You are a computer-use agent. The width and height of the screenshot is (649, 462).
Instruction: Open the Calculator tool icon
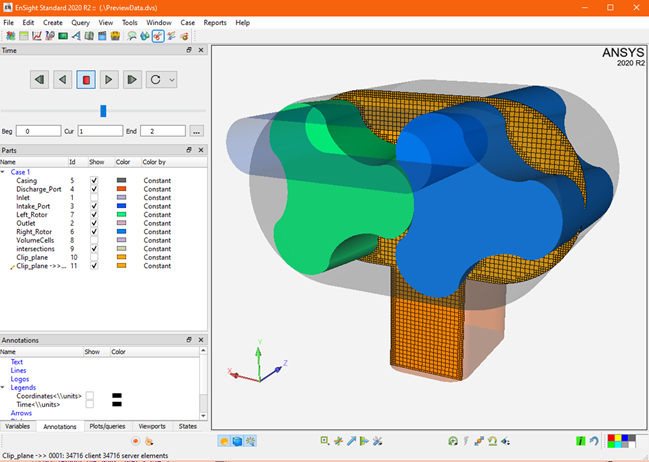point(24,36)
